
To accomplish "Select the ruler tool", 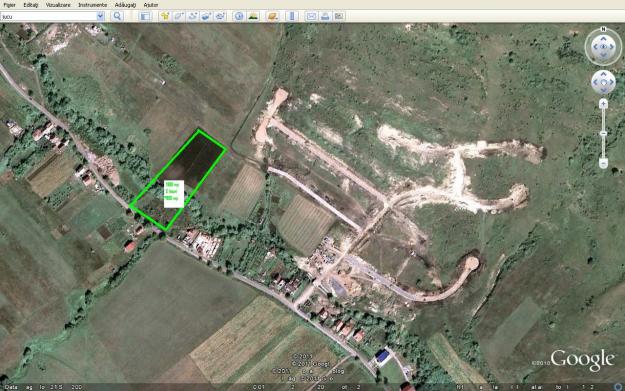I will (x=292, y=16).
